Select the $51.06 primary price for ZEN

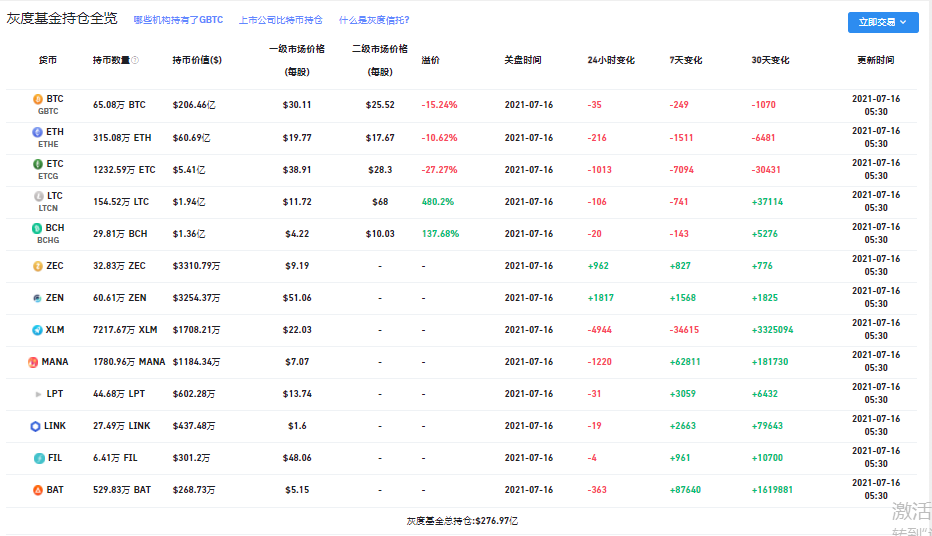pos(297,298)
